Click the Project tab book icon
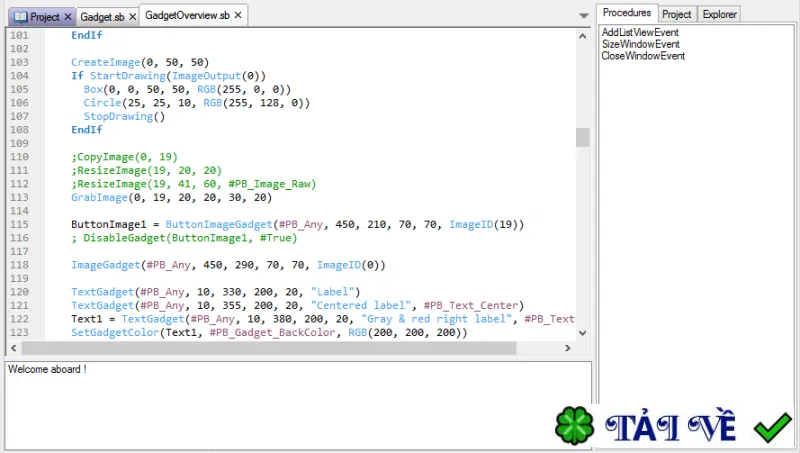Viewport: 800px width, 453px height. coord(20,17)
